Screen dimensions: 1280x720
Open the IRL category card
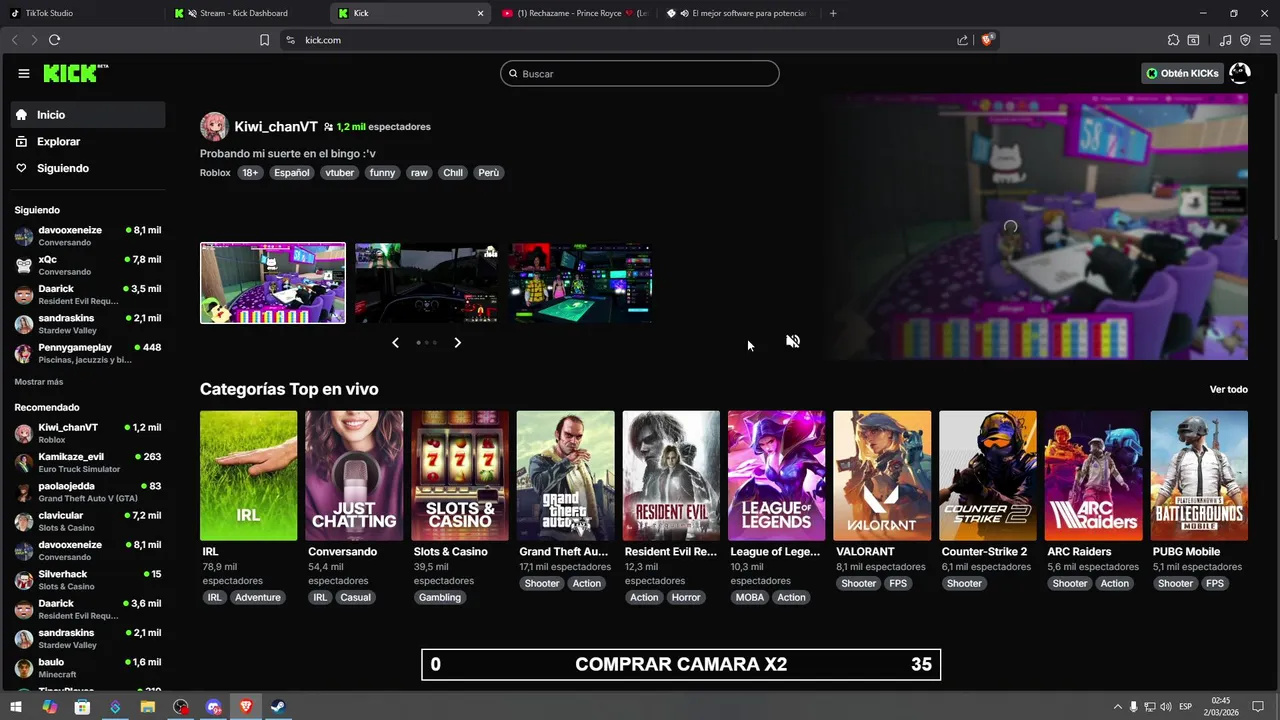tap(248, 476)
